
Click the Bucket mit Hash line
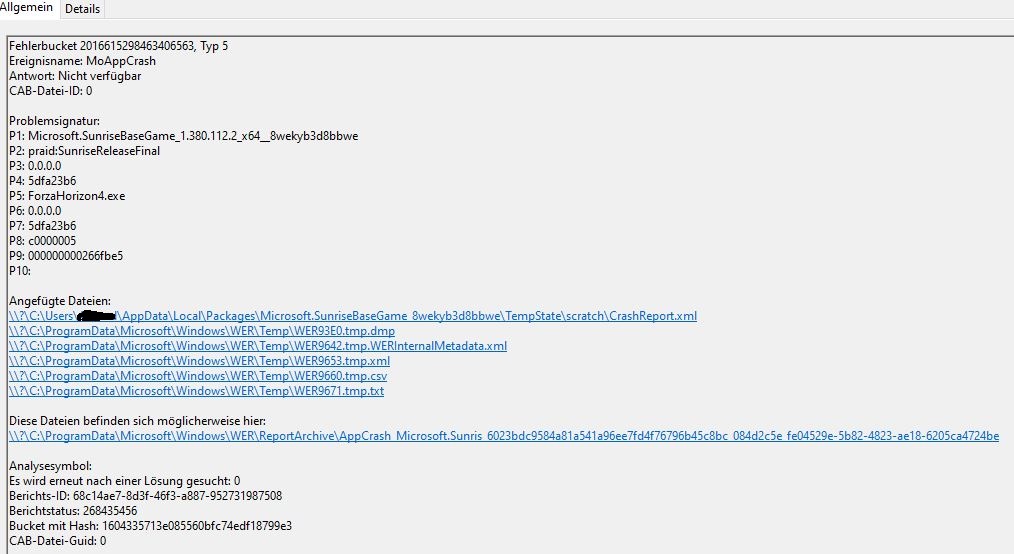pyautogui.click(x=151, y=526)
